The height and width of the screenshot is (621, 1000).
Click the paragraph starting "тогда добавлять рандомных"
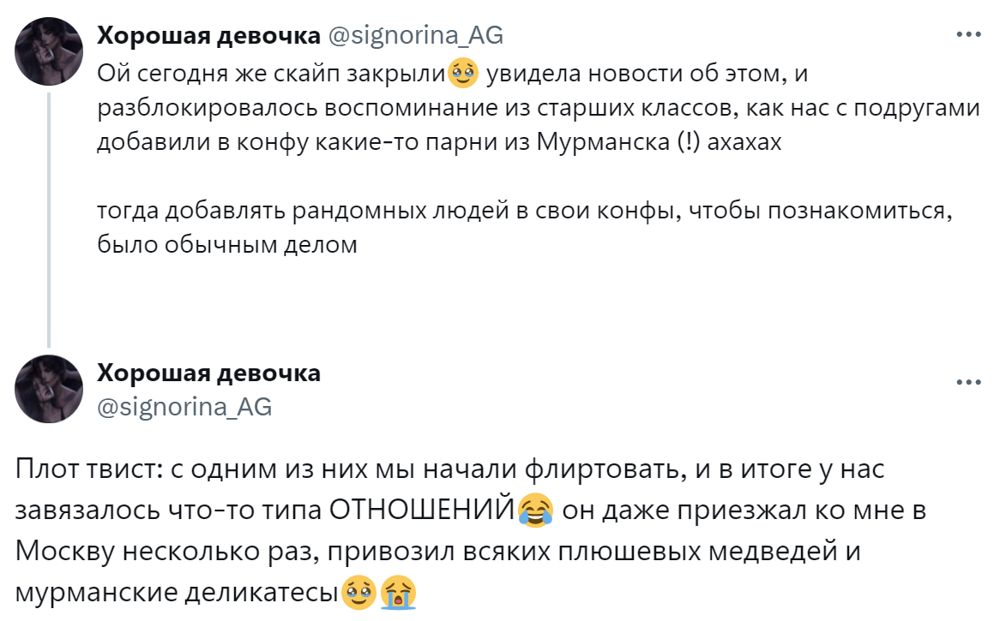[x=520, y=212]
